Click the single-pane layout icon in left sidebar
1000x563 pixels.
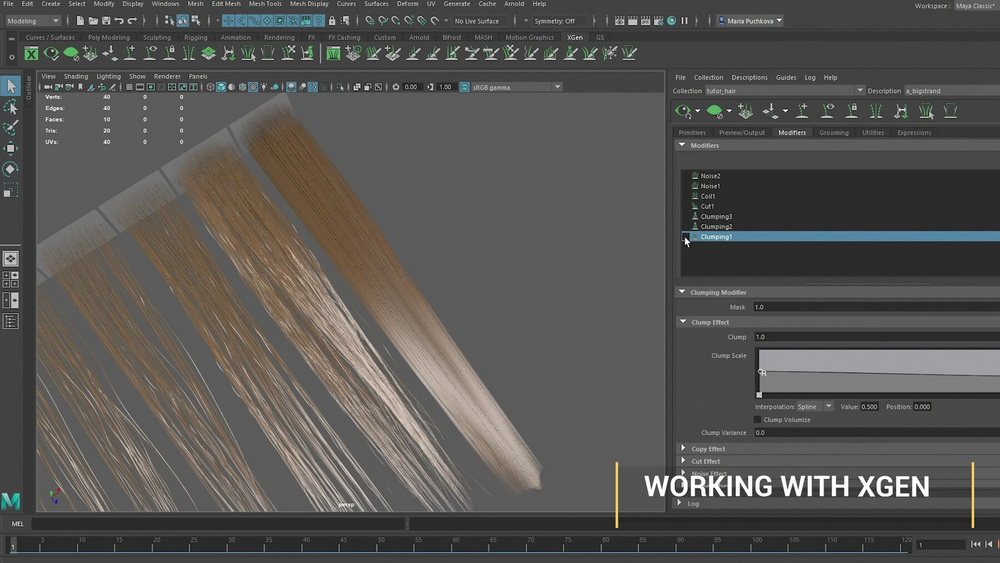point(11,258)
